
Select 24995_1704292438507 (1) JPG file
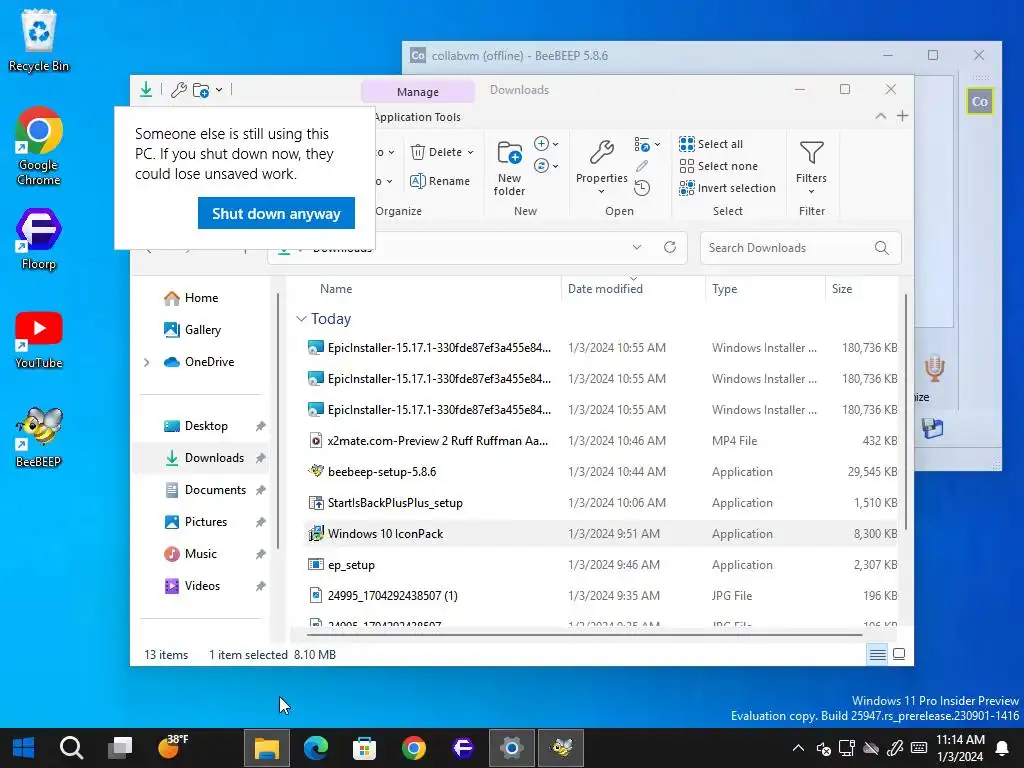(601, 596)
